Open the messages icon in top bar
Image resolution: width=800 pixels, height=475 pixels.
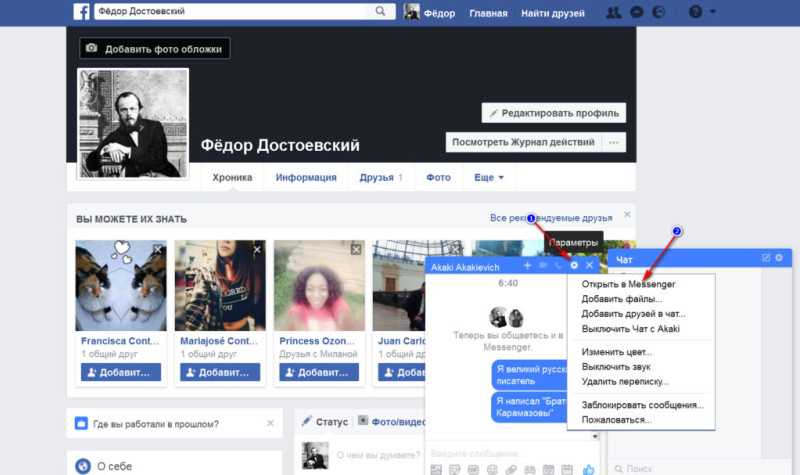click(x=636, y=12)
